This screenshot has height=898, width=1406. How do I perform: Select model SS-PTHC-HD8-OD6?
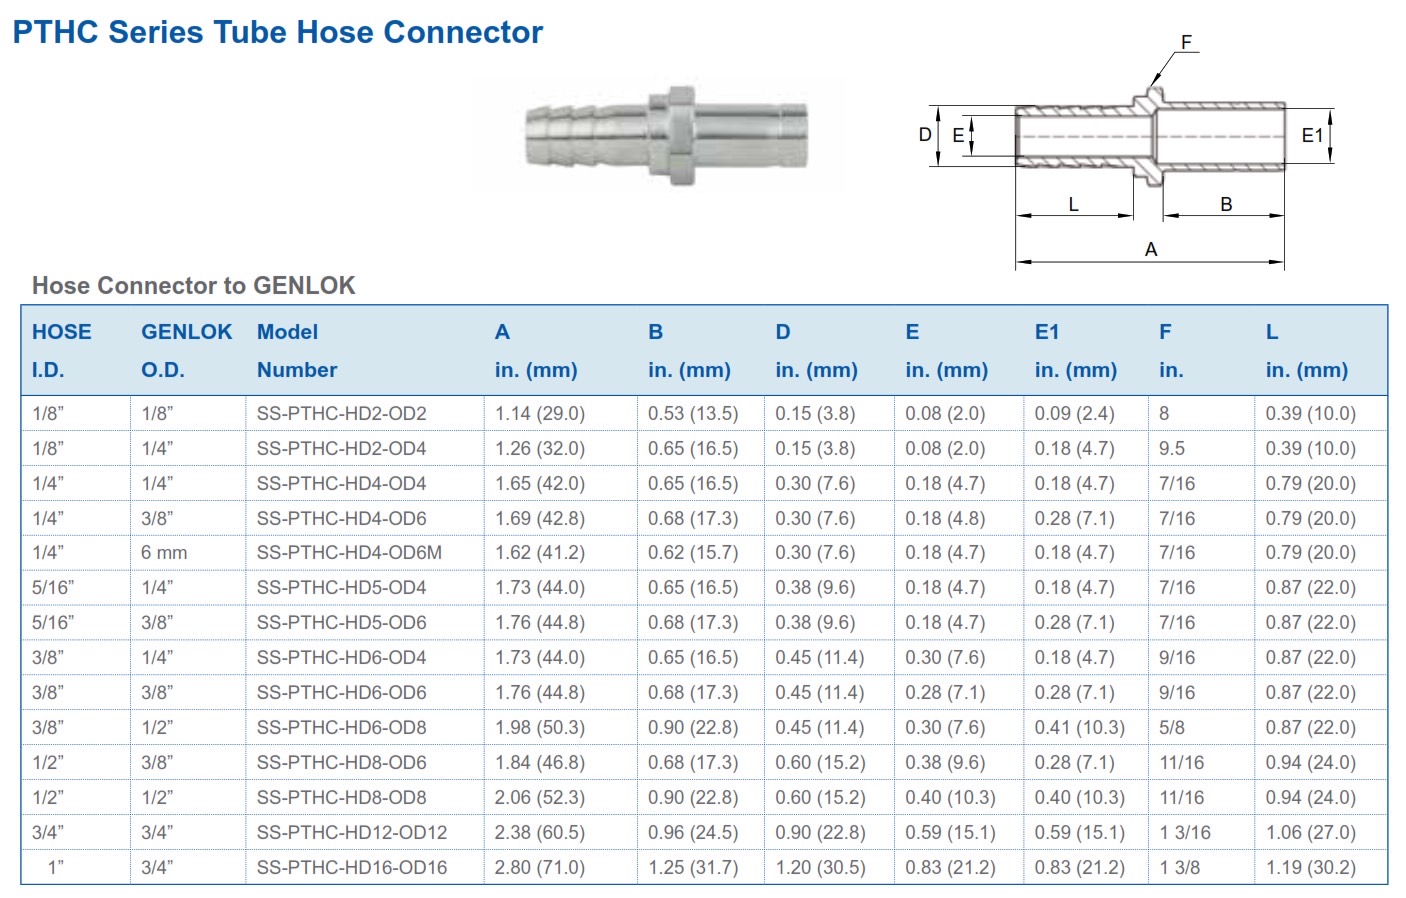click(x=341, y=763)
